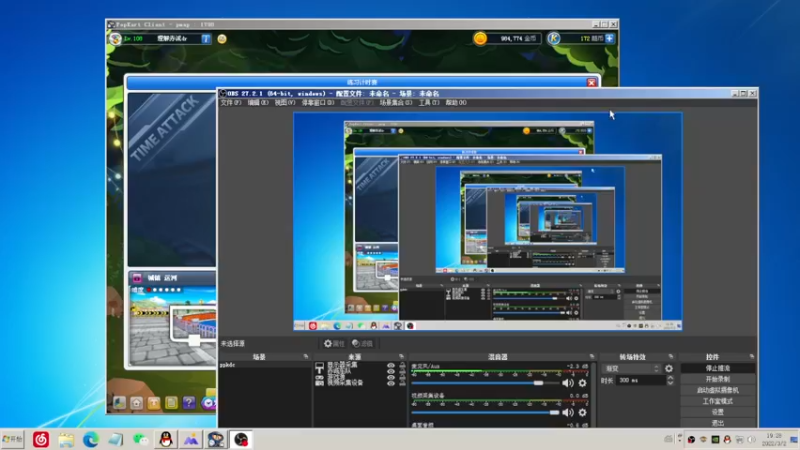800x450 pixels.
Task: Click 工作室模式 studio mode button
Action: (x=717, y=401)
